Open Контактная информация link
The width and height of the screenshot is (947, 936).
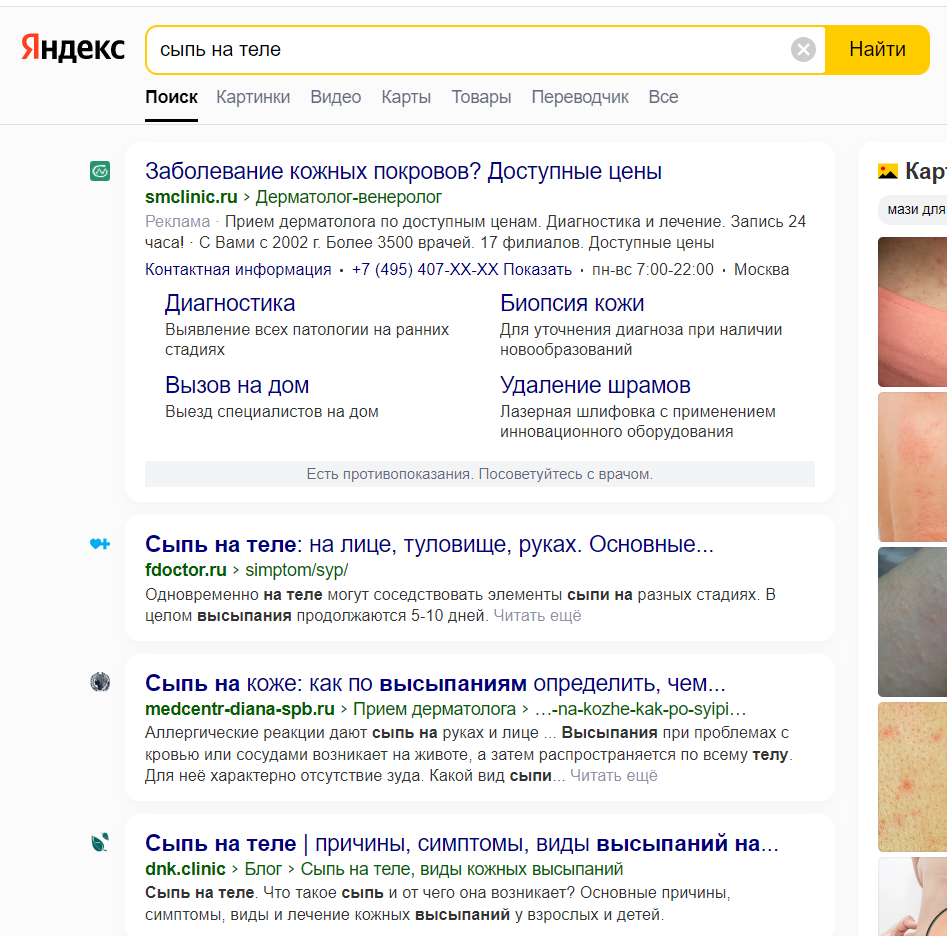[238, 270]
